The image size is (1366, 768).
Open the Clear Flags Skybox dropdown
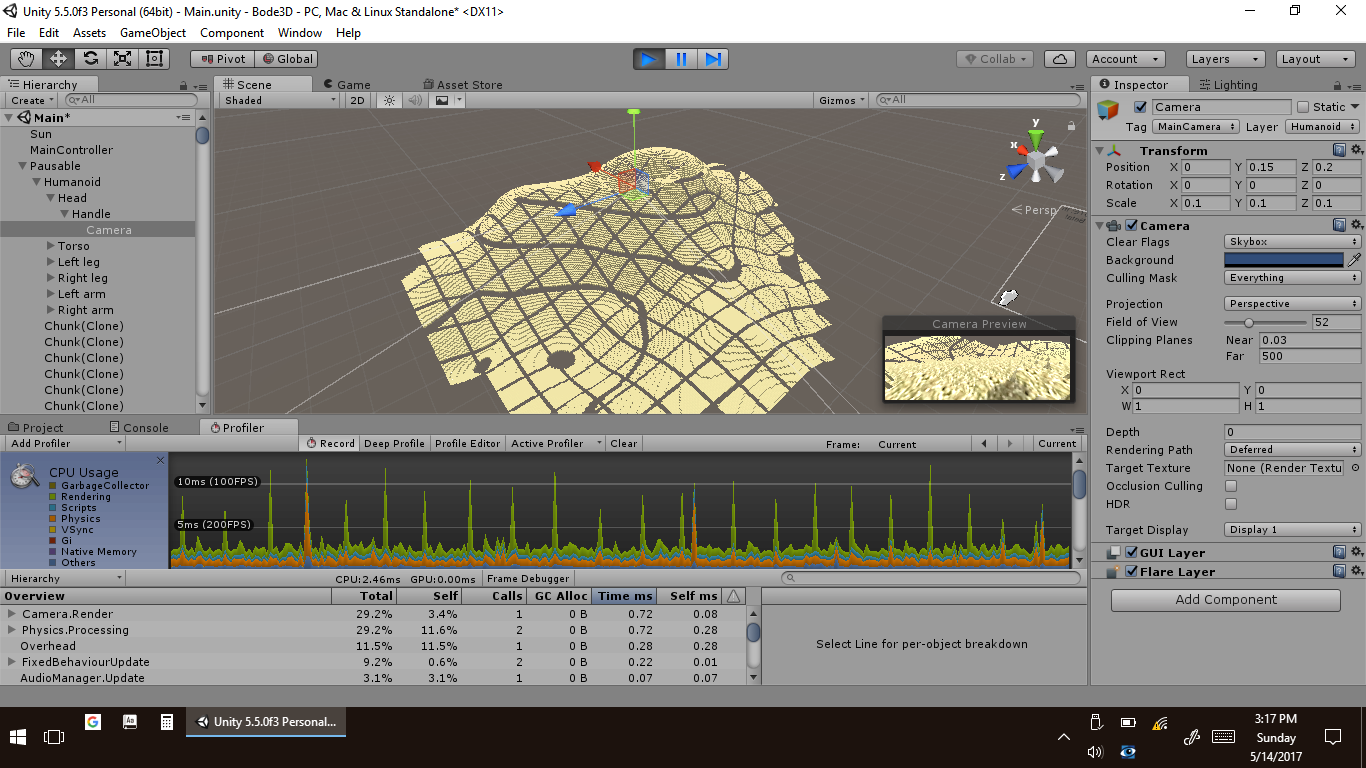[1292, 242]
